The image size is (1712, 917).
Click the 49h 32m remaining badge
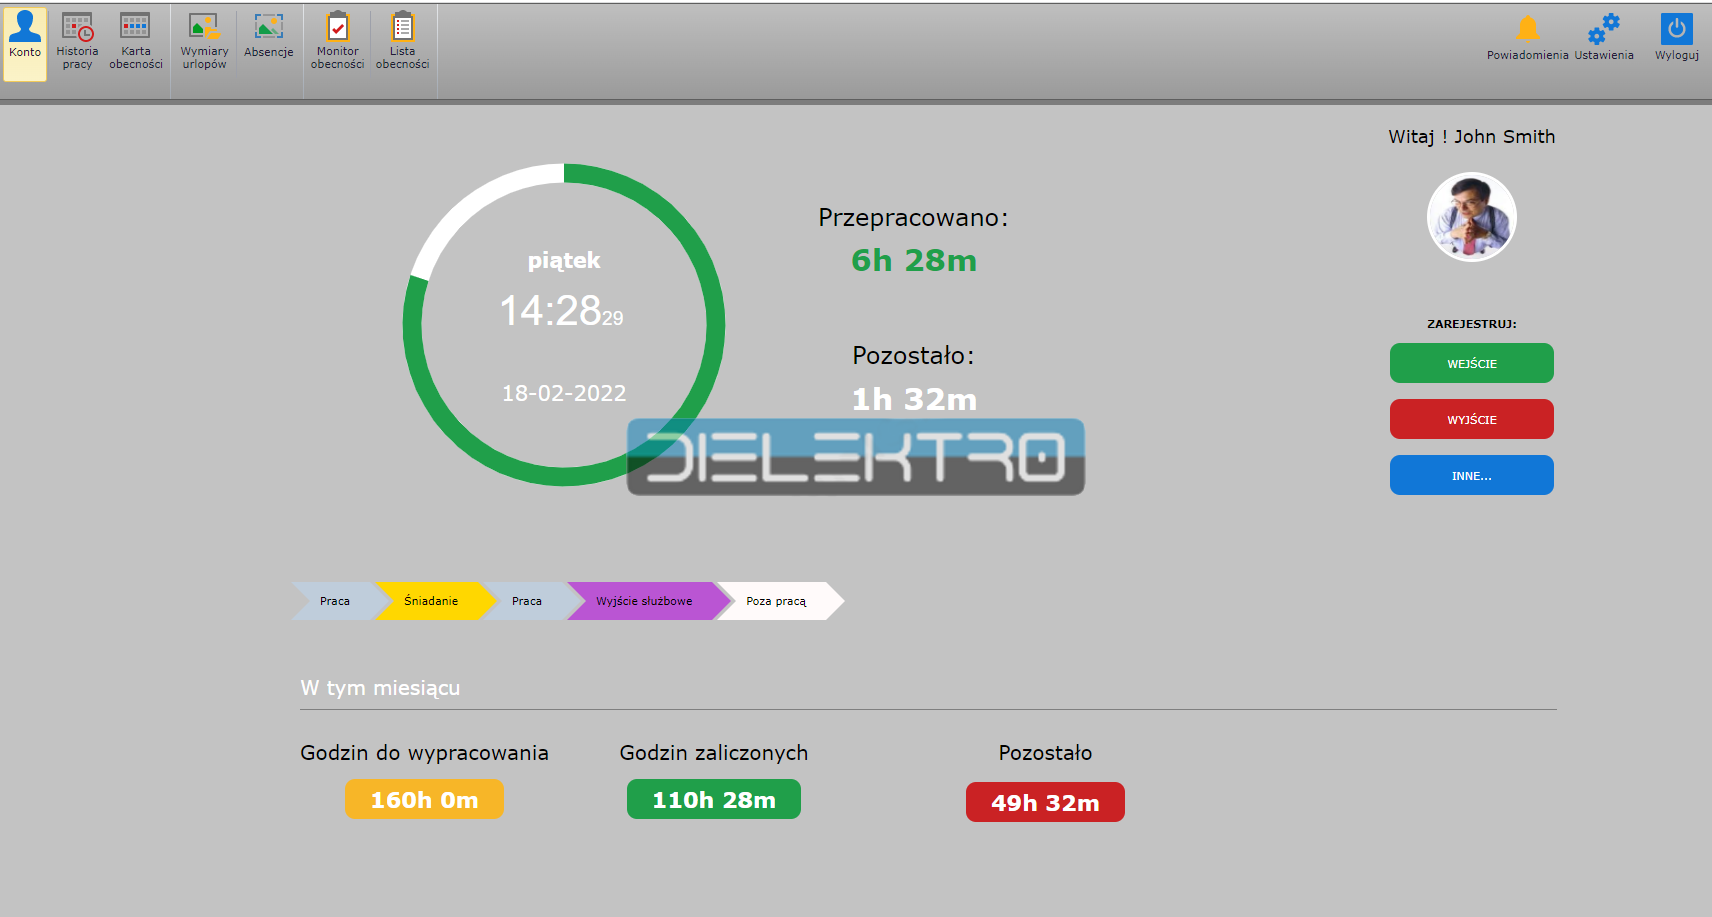[x=1045, y=802]
